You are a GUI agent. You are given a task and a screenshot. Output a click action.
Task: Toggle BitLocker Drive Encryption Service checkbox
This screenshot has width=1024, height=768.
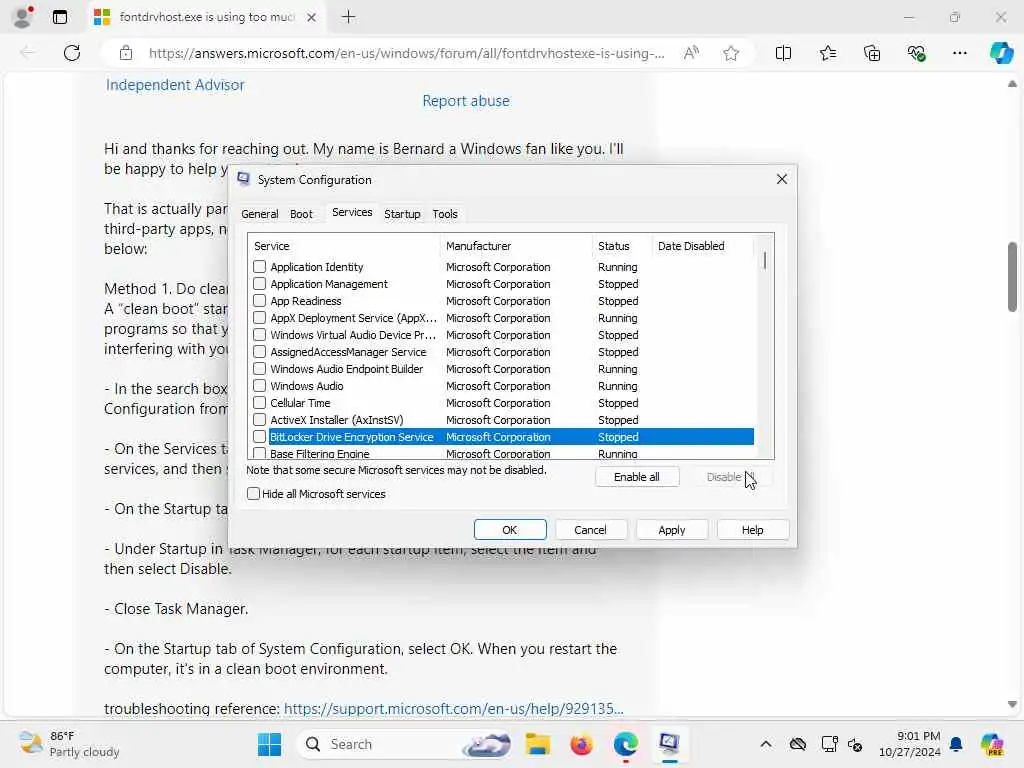(x=259, y=436)
